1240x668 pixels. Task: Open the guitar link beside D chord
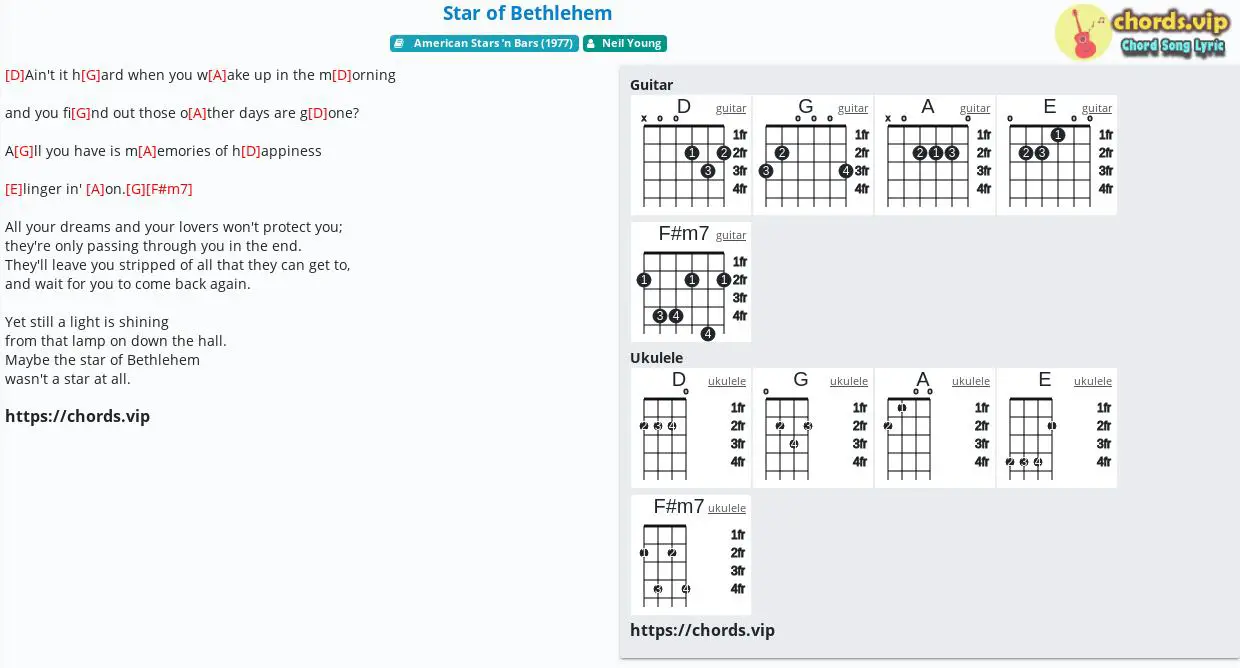coord(731,108)
